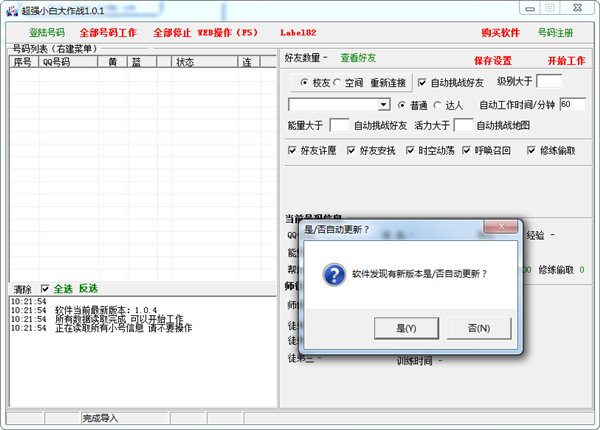Click the 状态 column header

point(205,62)
